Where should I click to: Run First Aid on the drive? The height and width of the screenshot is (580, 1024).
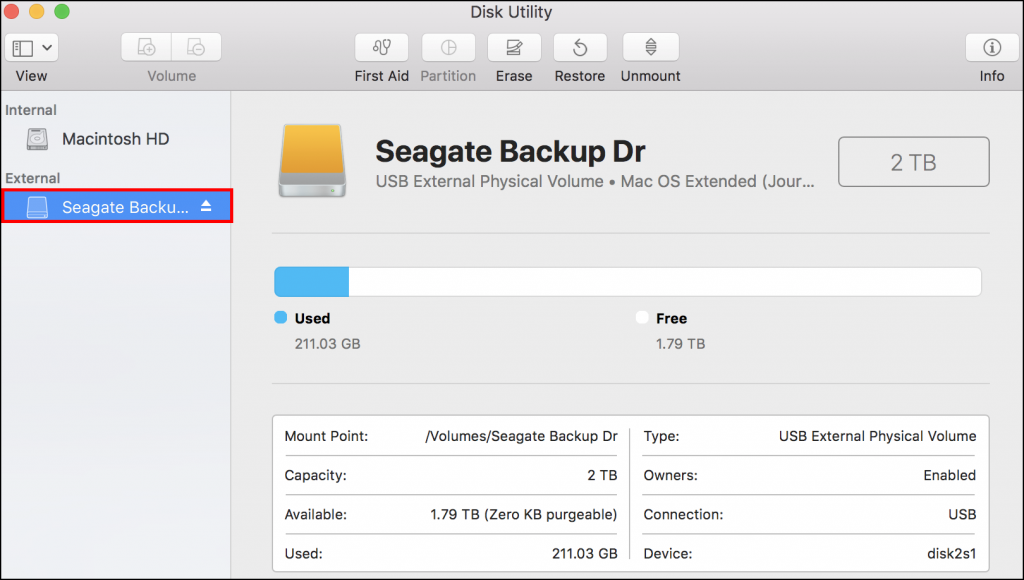pos(381,47)
